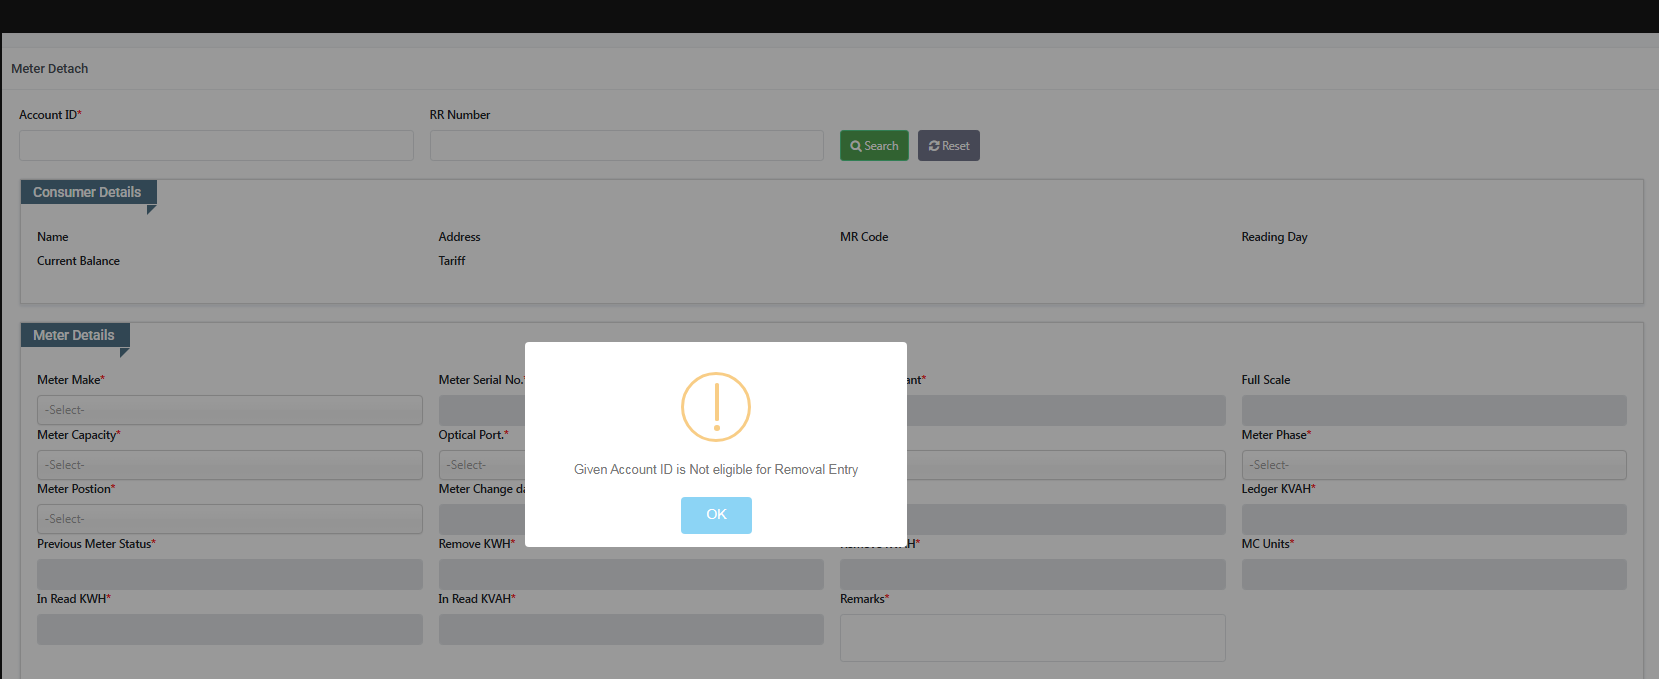This screenshot has height=679, width=1659.
Task: Click the Remove KWH field
Action: (631, 574)
